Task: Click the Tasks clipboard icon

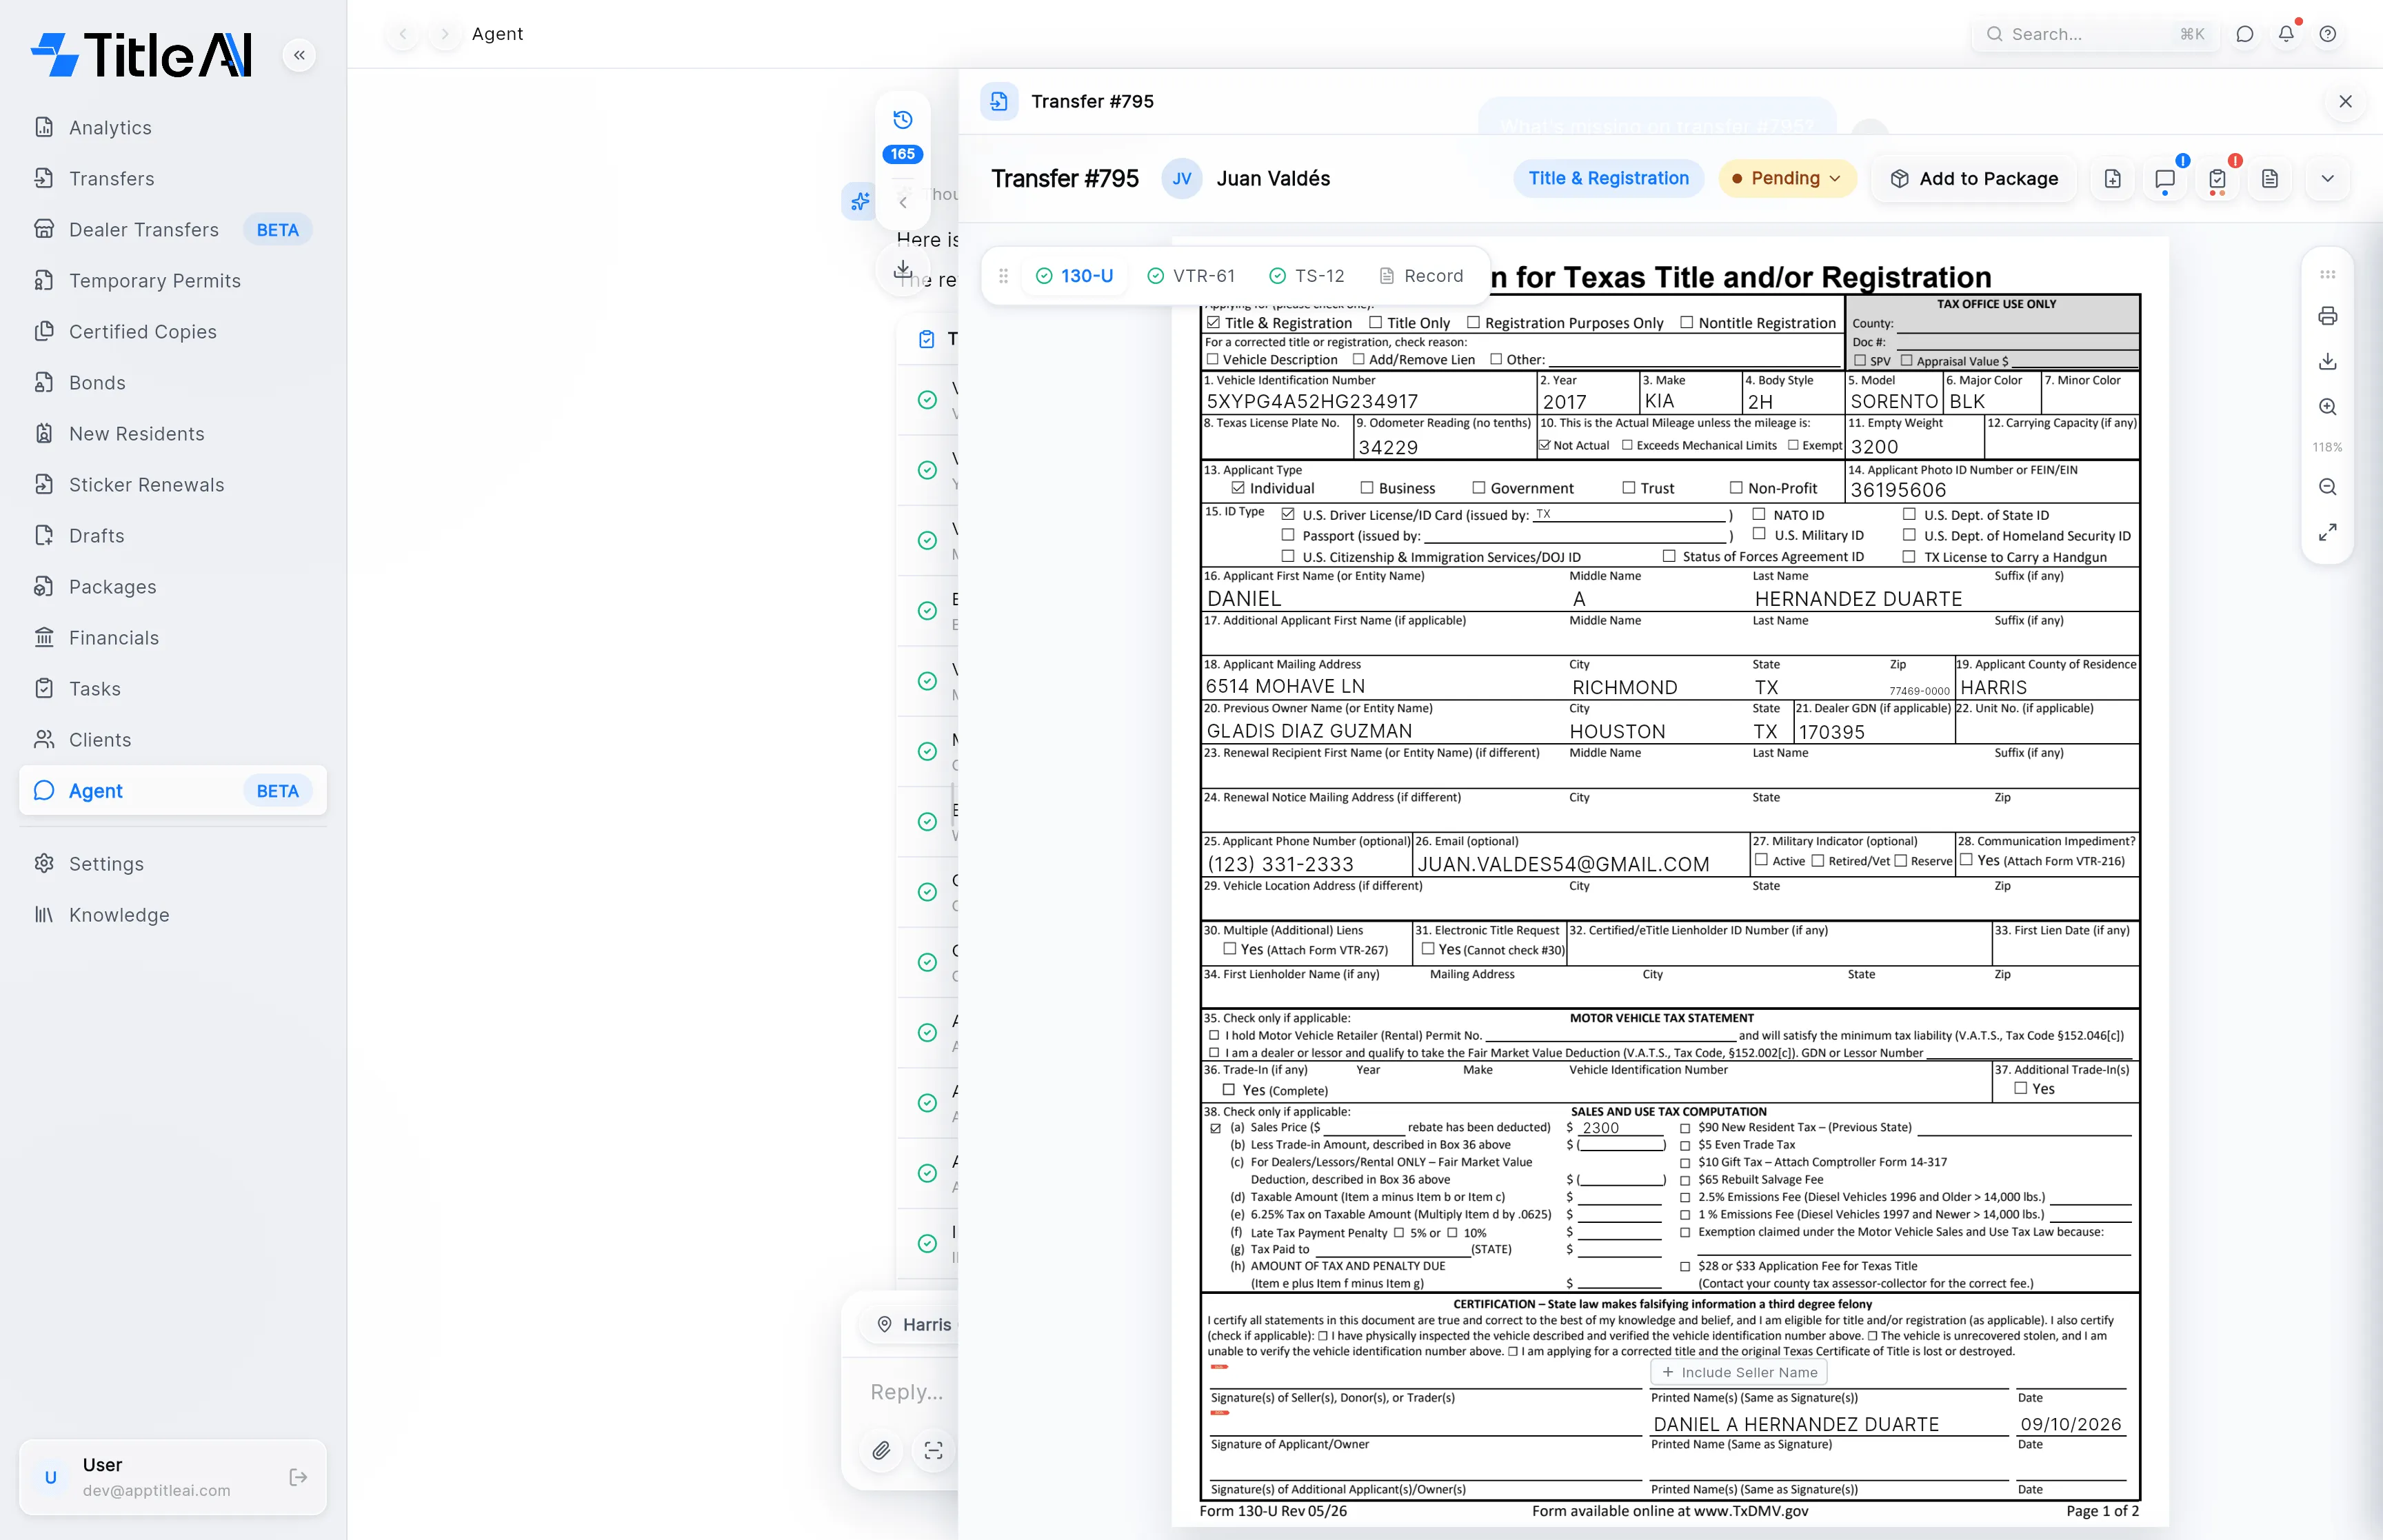Action: (x=44, y=688)
